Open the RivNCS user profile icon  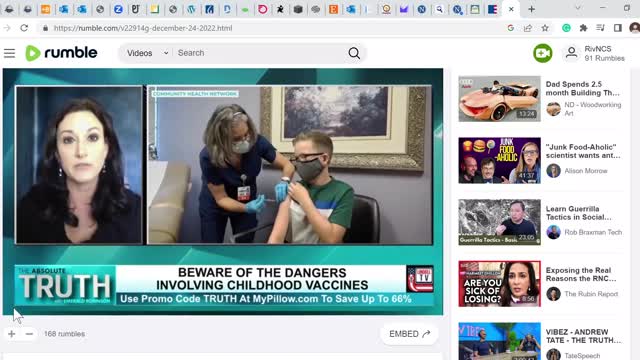pyautogui.click(x=571, y=53)
